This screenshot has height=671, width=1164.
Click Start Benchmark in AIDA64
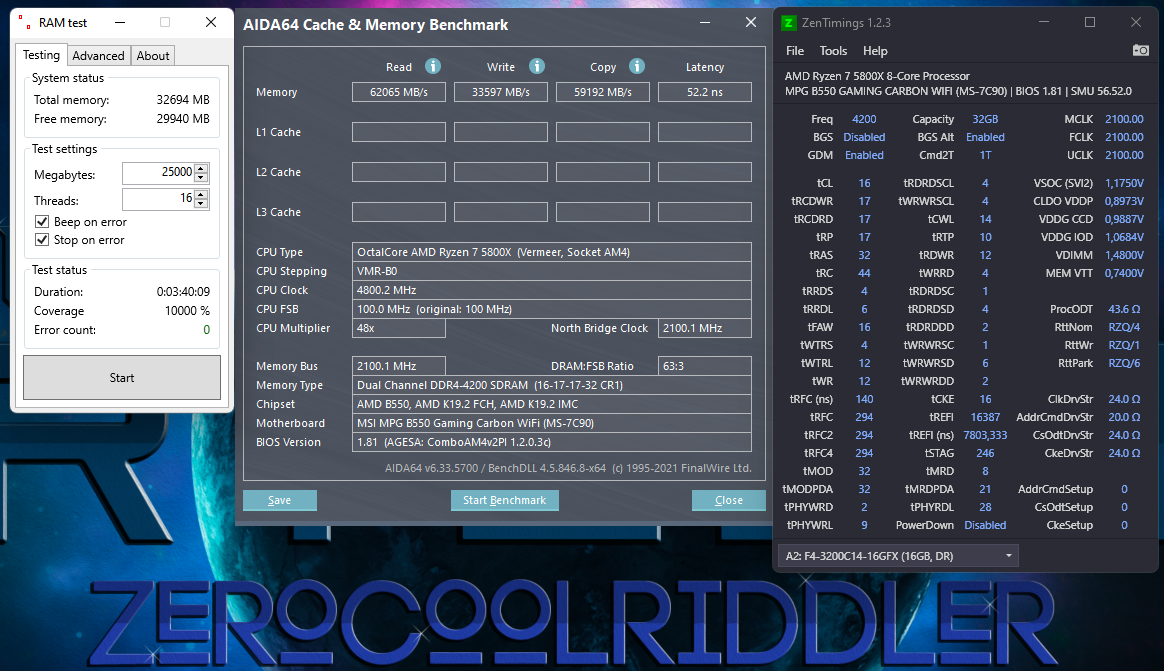(505, 500)
